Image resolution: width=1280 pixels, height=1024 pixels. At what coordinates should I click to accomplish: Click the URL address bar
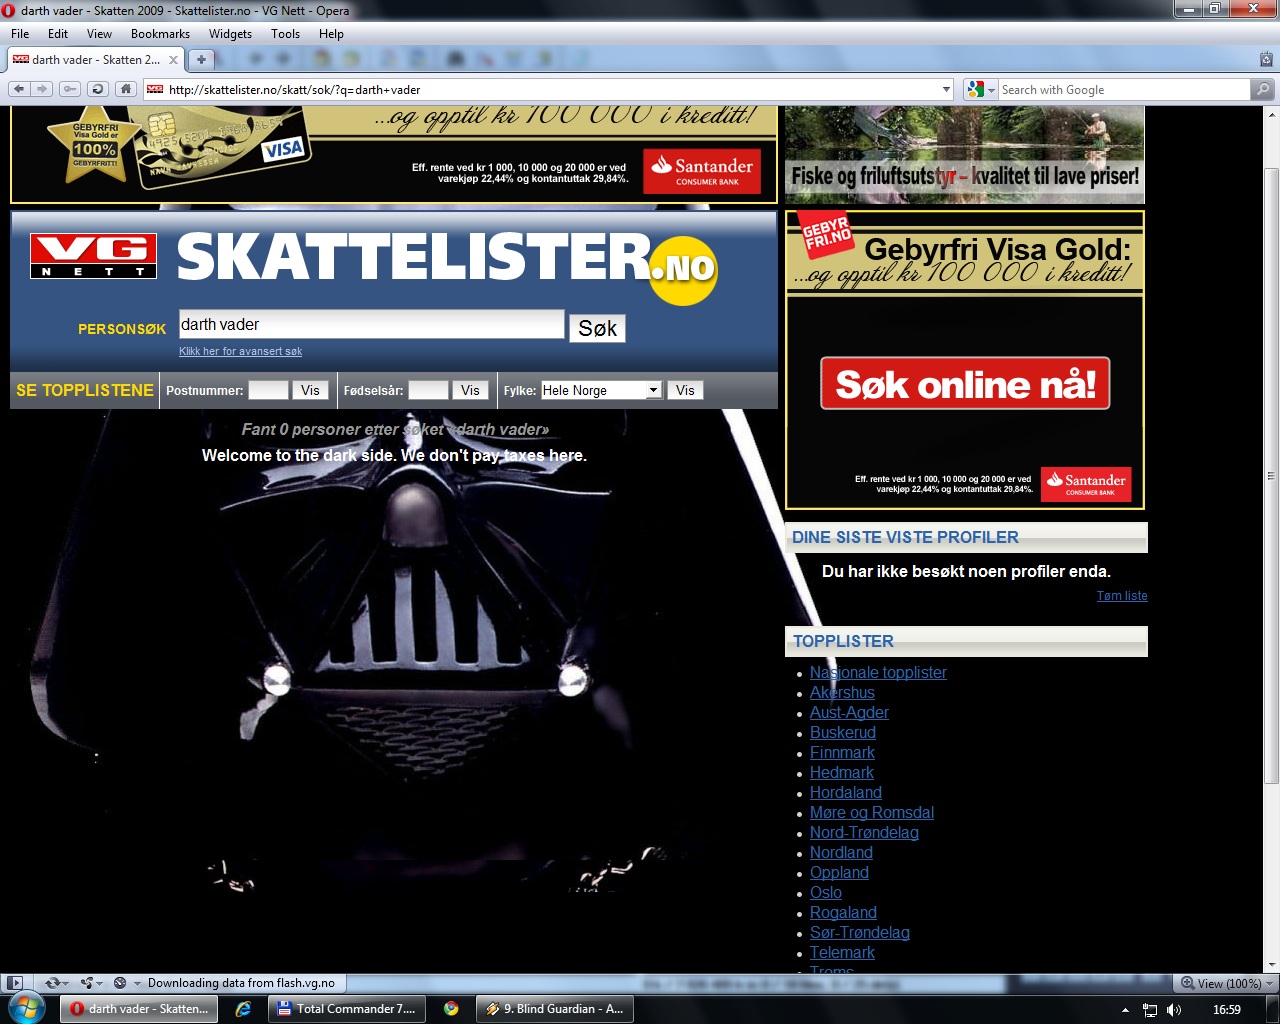click(x=548, y=90)
